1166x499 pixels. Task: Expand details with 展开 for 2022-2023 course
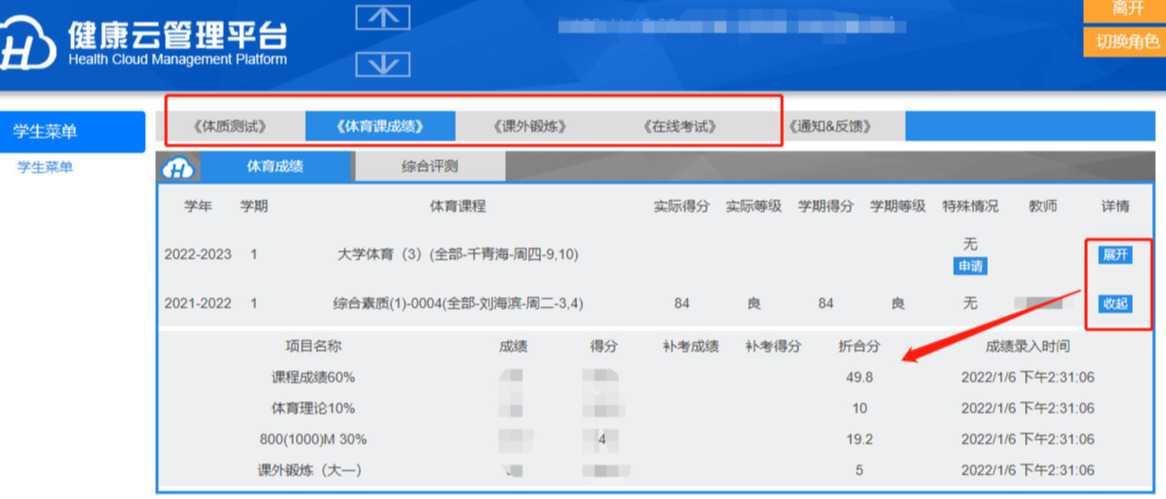pyautogui.click(x=1114, y=255)
